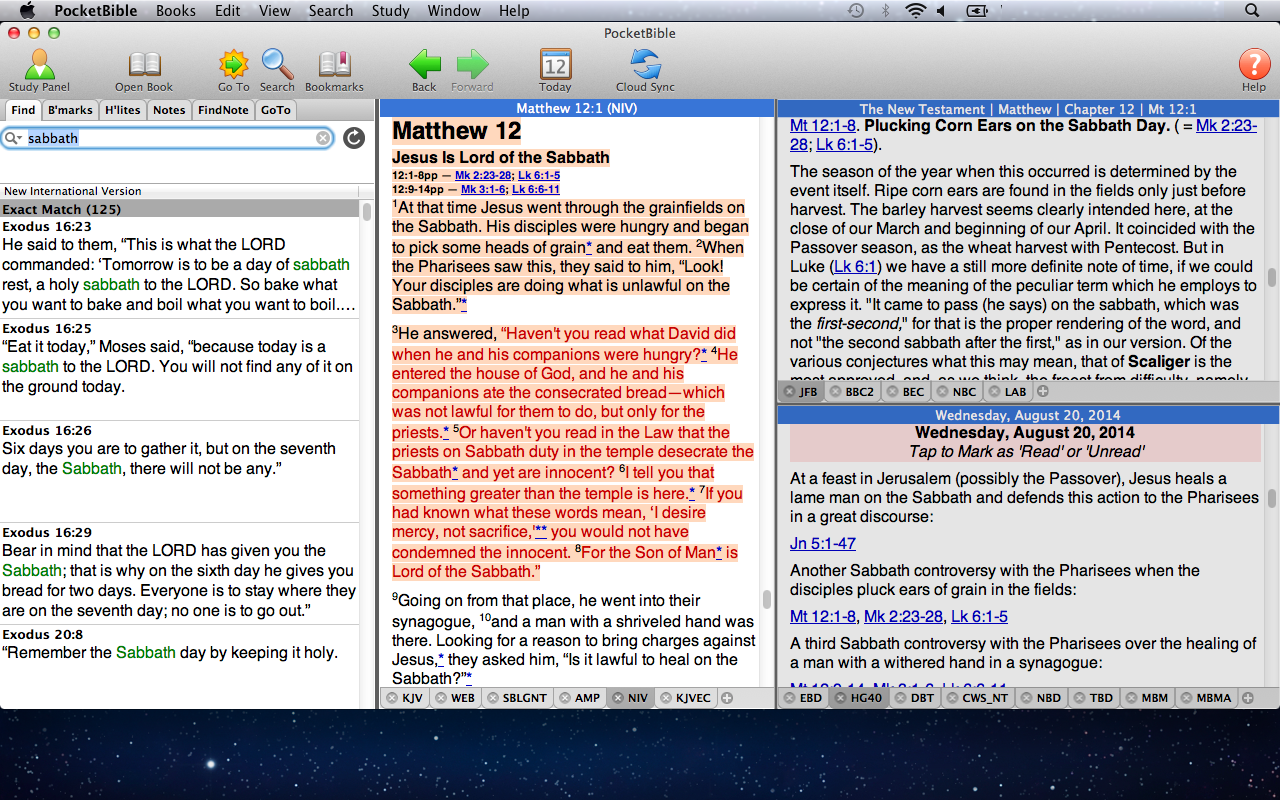The image size is (1280, 800).
Task: Open the Study menu
Action: (x=390, y=10)
